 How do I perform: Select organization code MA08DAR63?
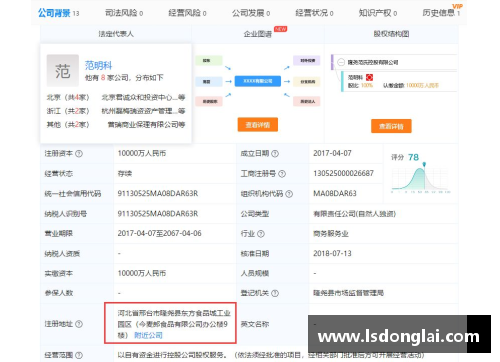(335, 193)
